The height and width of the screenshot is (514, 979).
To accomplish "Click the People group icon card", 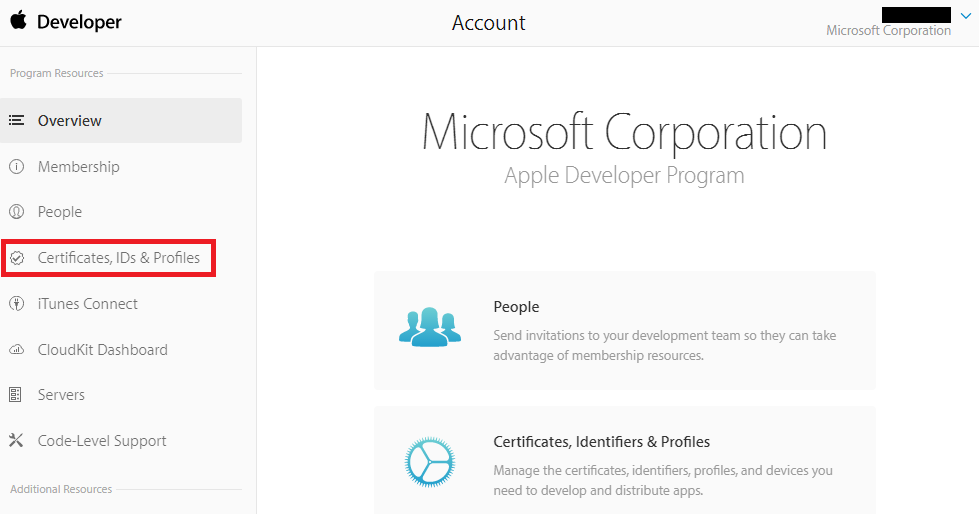I will pyautogui.click(x=430, y=327).
